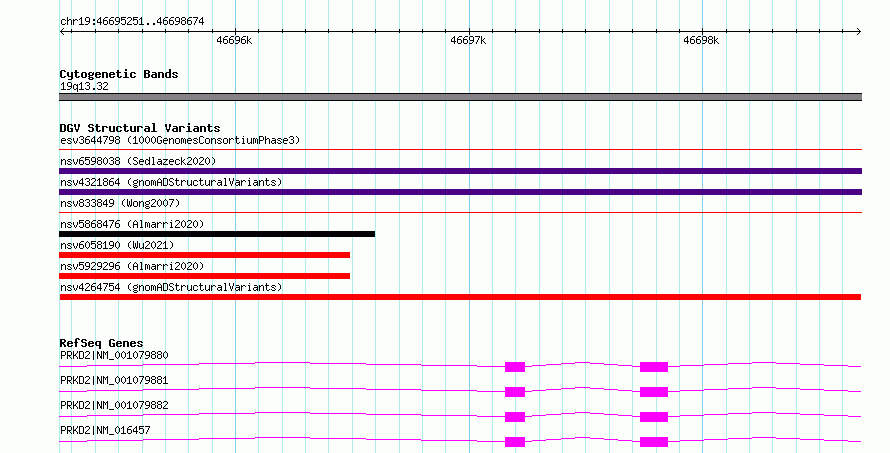
Task: Select red bar under nsv5929296
Action: pos(204,276)
